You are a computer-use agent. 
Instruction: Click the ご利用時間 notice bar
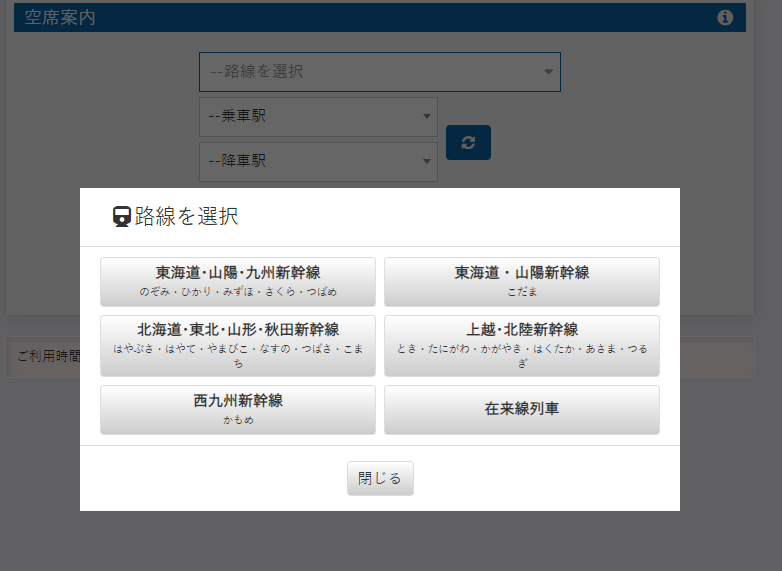pos(45,357)
